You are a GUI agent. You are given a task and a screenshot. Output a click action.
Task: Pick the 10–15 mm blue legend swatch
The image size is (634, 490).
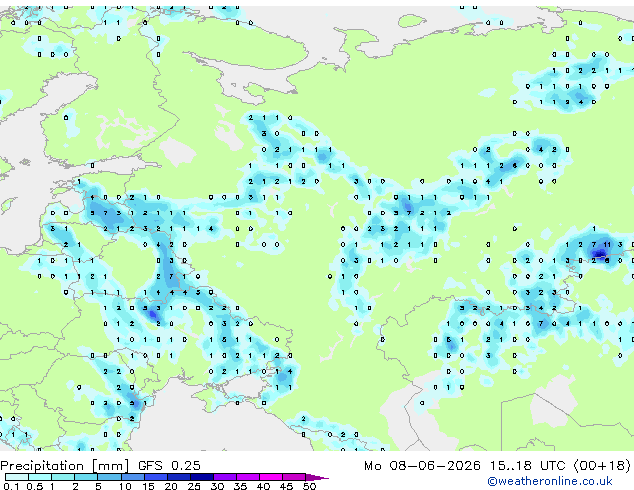coord(133,477)
